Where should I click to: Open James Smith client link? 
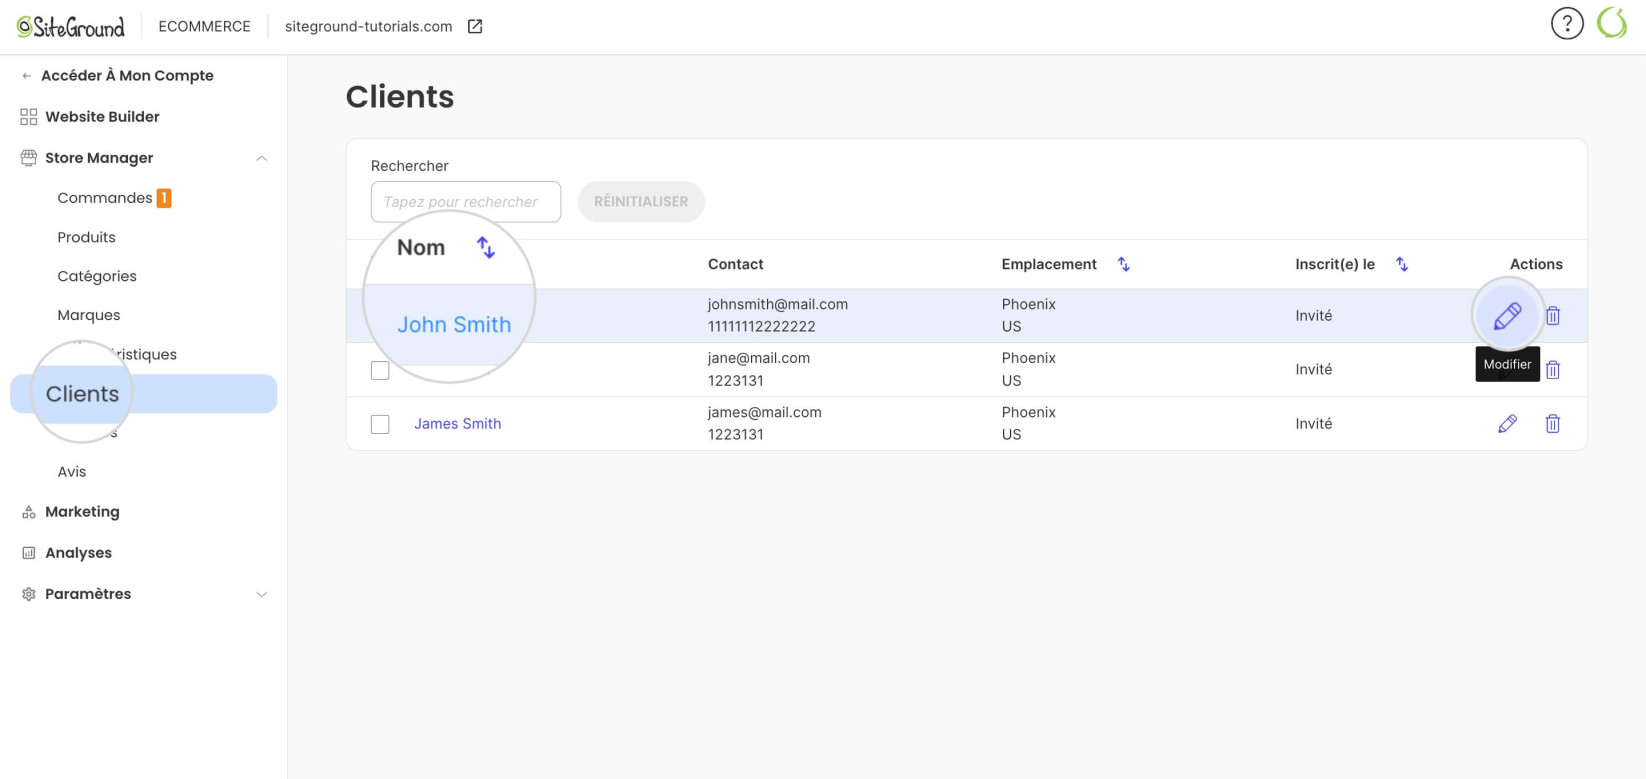coord(458,424)
